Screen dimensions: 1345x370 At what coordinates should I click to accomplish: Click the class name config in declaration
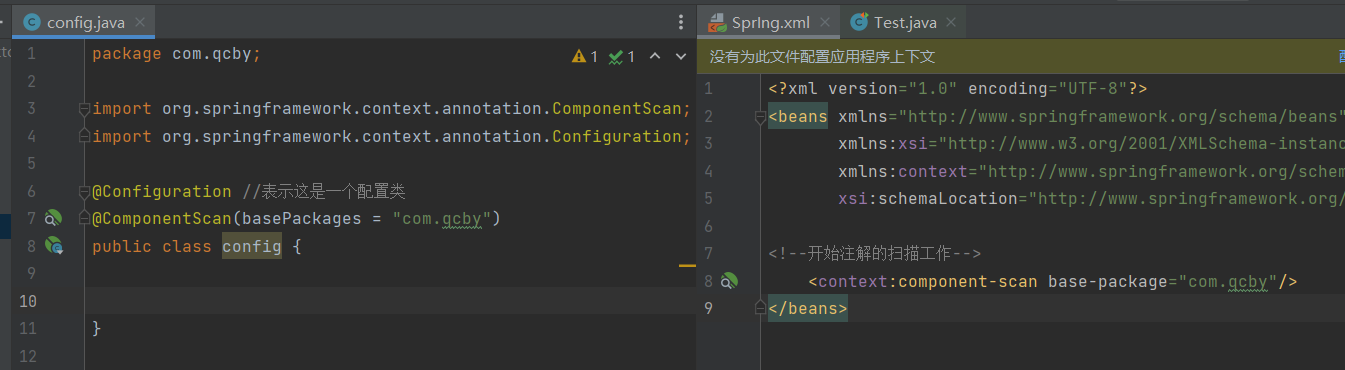(x=251, y=246)
